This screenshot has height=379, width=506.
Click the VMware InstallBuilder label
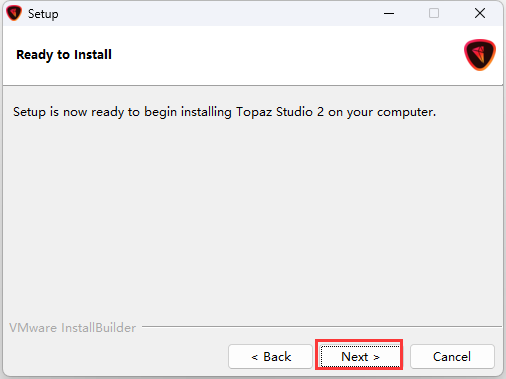tap(73, 328)
